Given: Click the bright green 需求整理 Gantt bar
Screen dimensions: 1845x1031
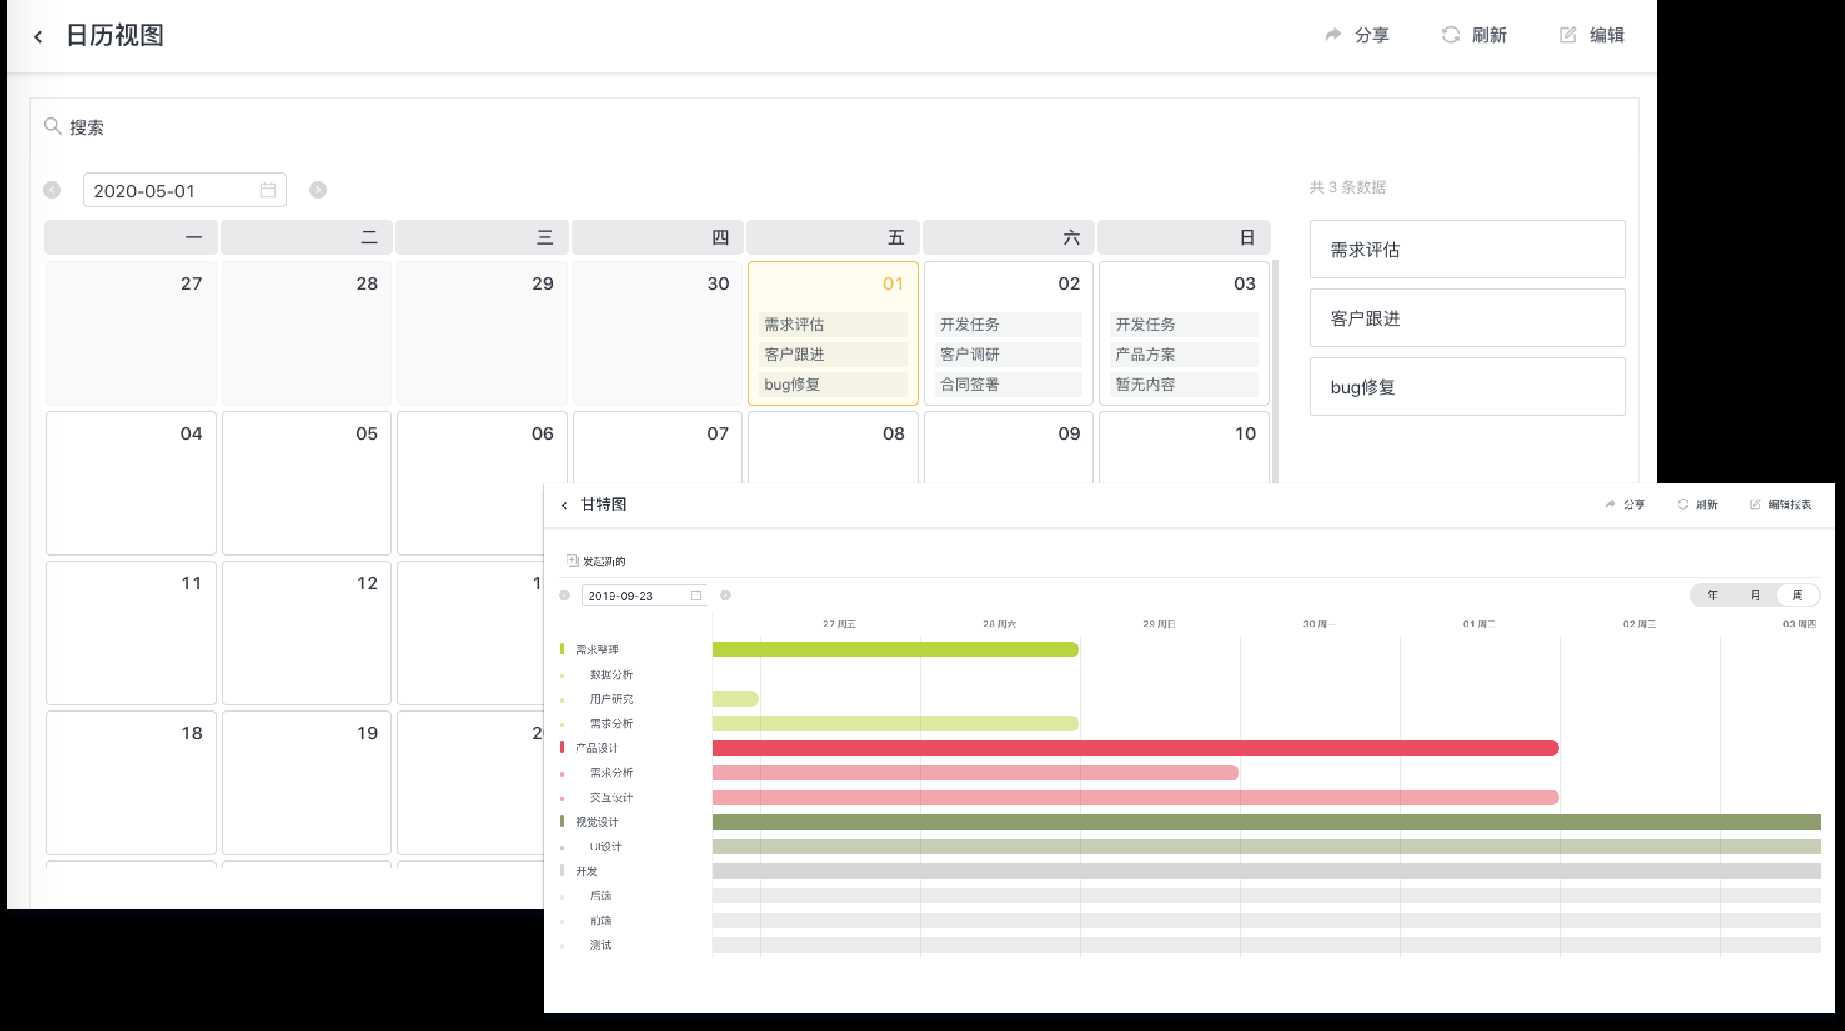Looking at the screenshot, I should pyautogui.click(x=896, y=650).
